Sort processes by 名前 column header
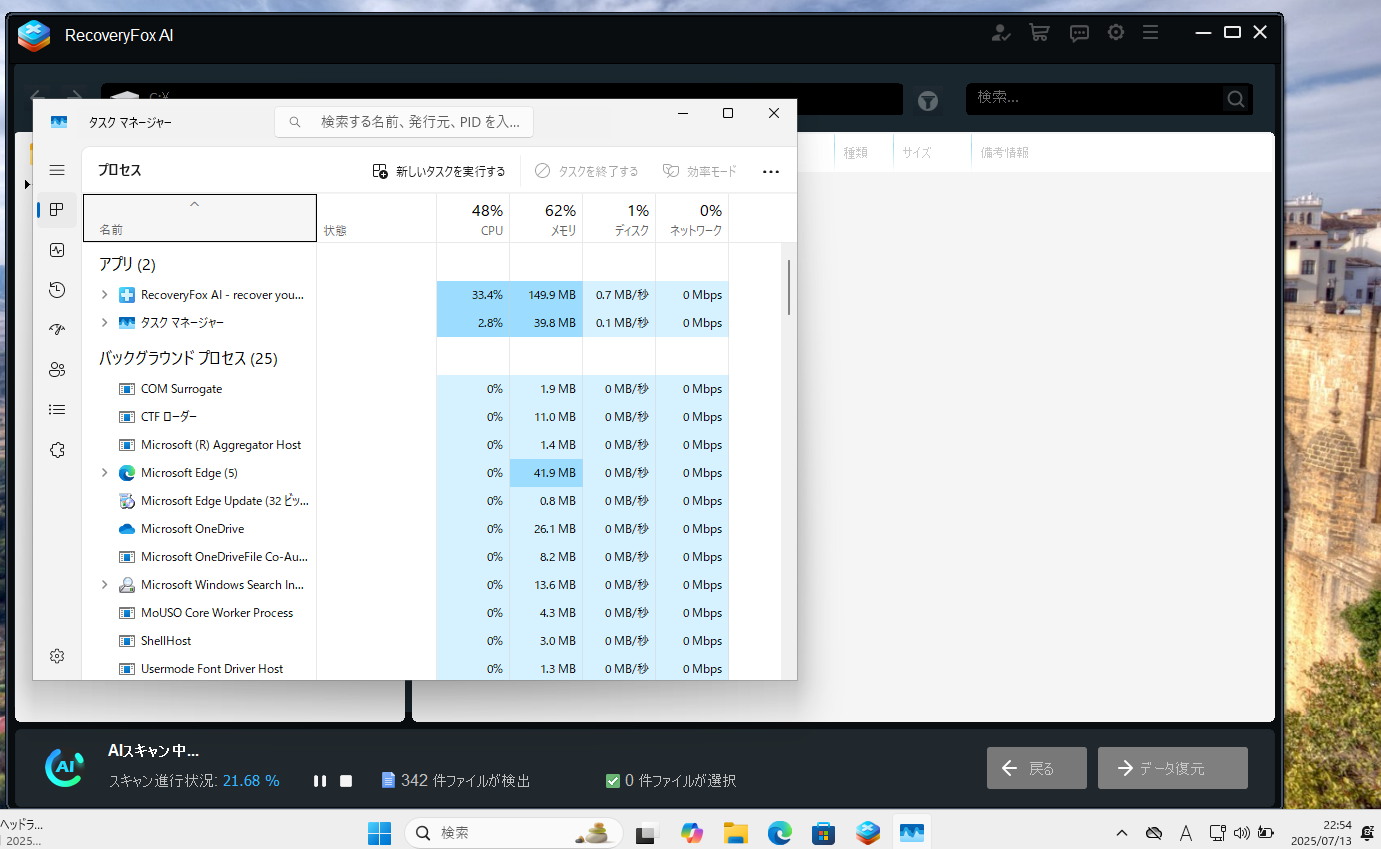This screenshot has height=849, width=1381. tap(199, 218)
